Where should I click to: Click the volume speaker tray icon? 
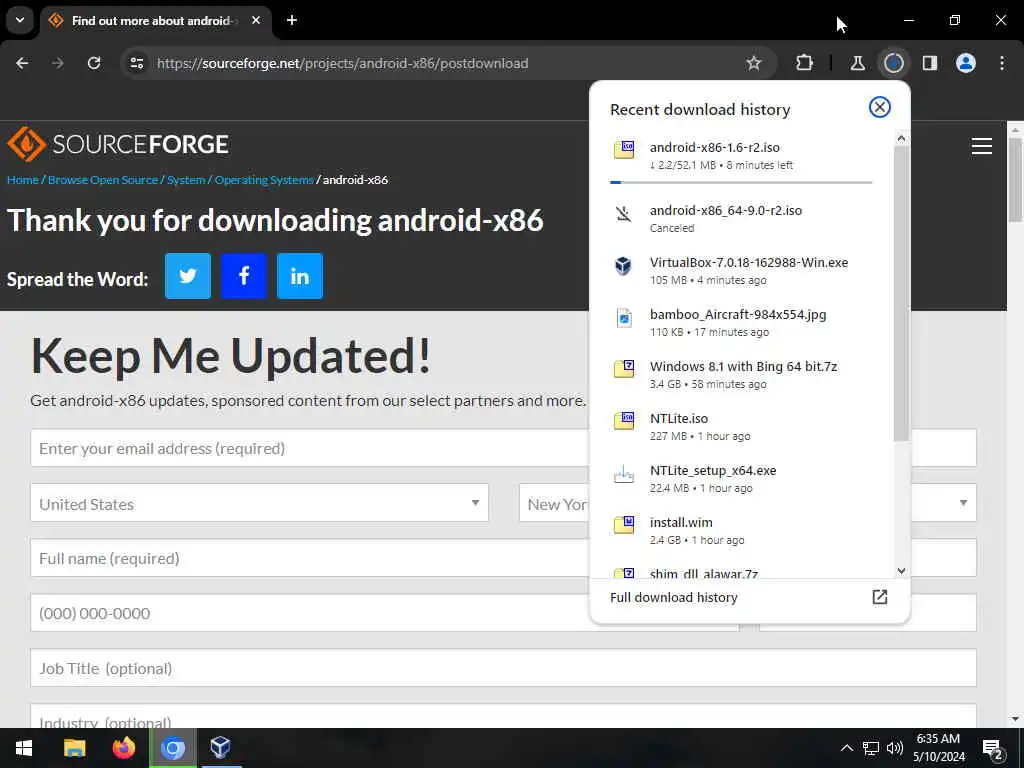(895, 748)
